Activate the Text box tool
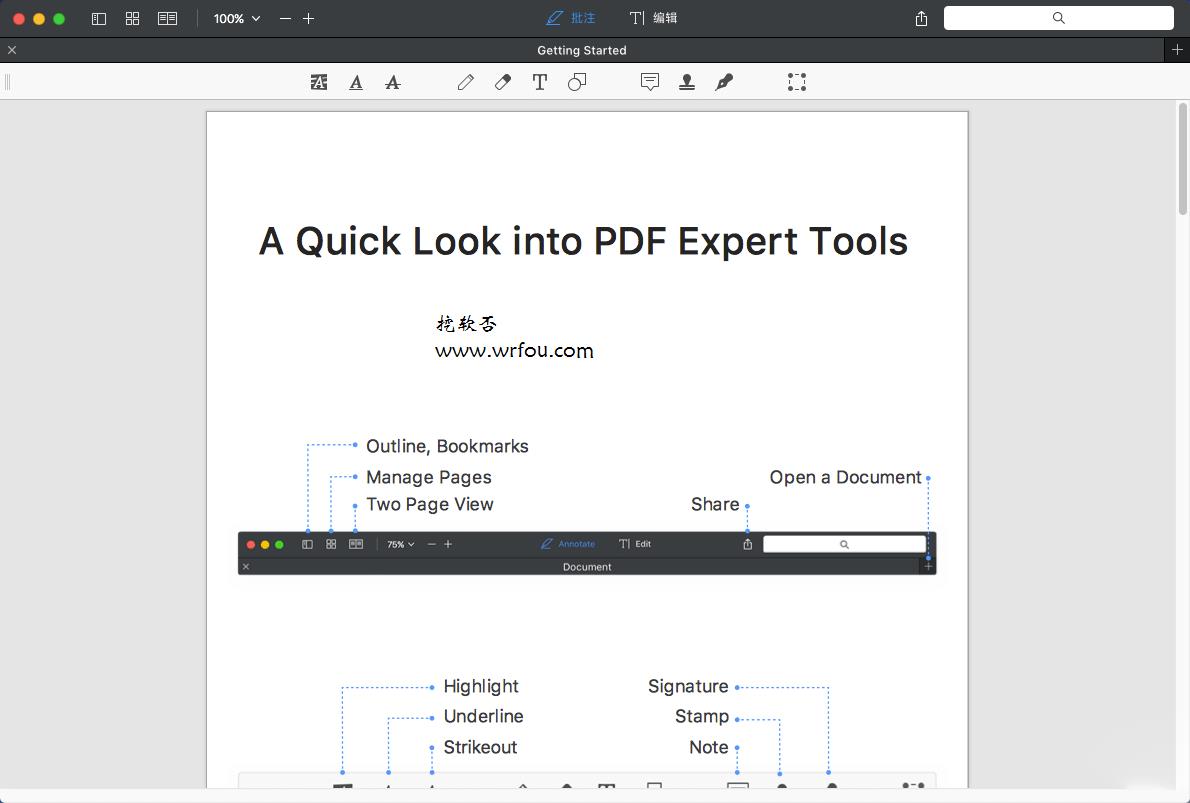 pyautogui.click(x=540, y=83)
